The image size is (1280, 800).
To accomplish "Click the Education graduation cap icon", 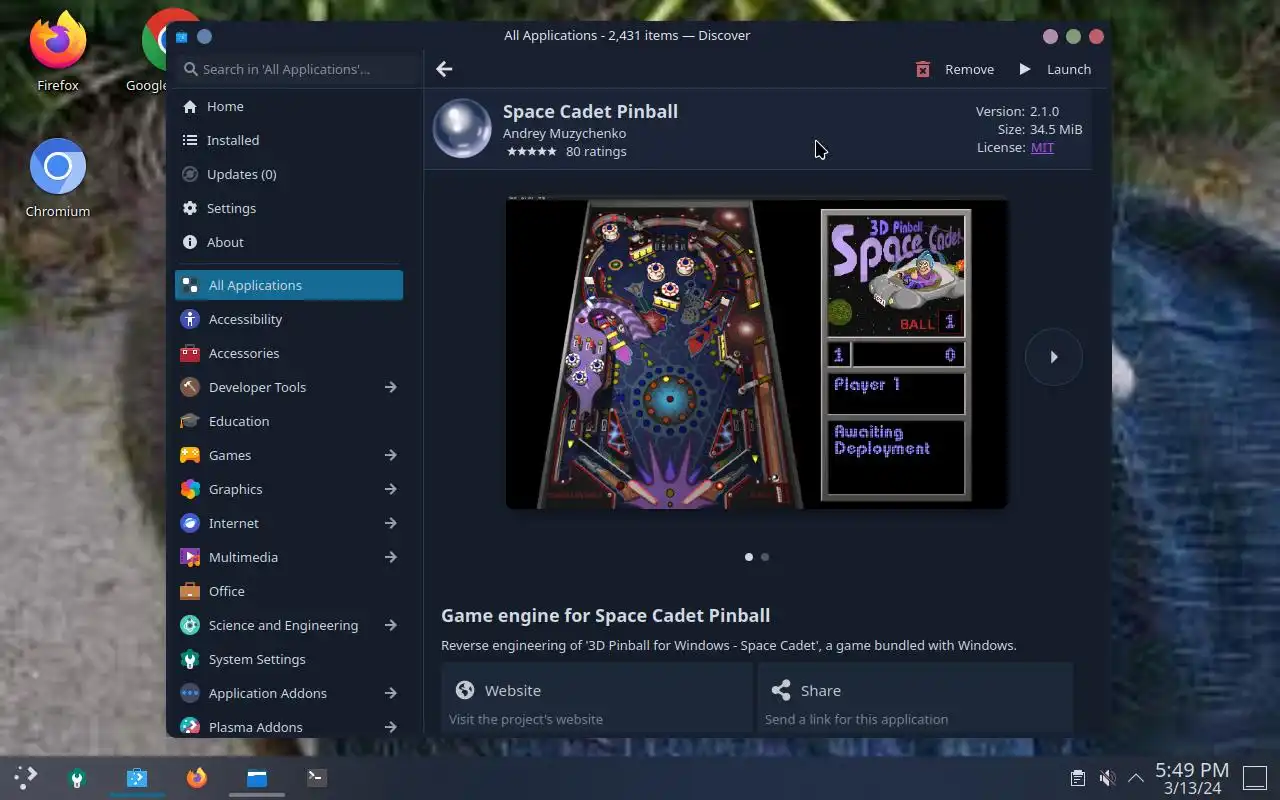I will point(190,421).
